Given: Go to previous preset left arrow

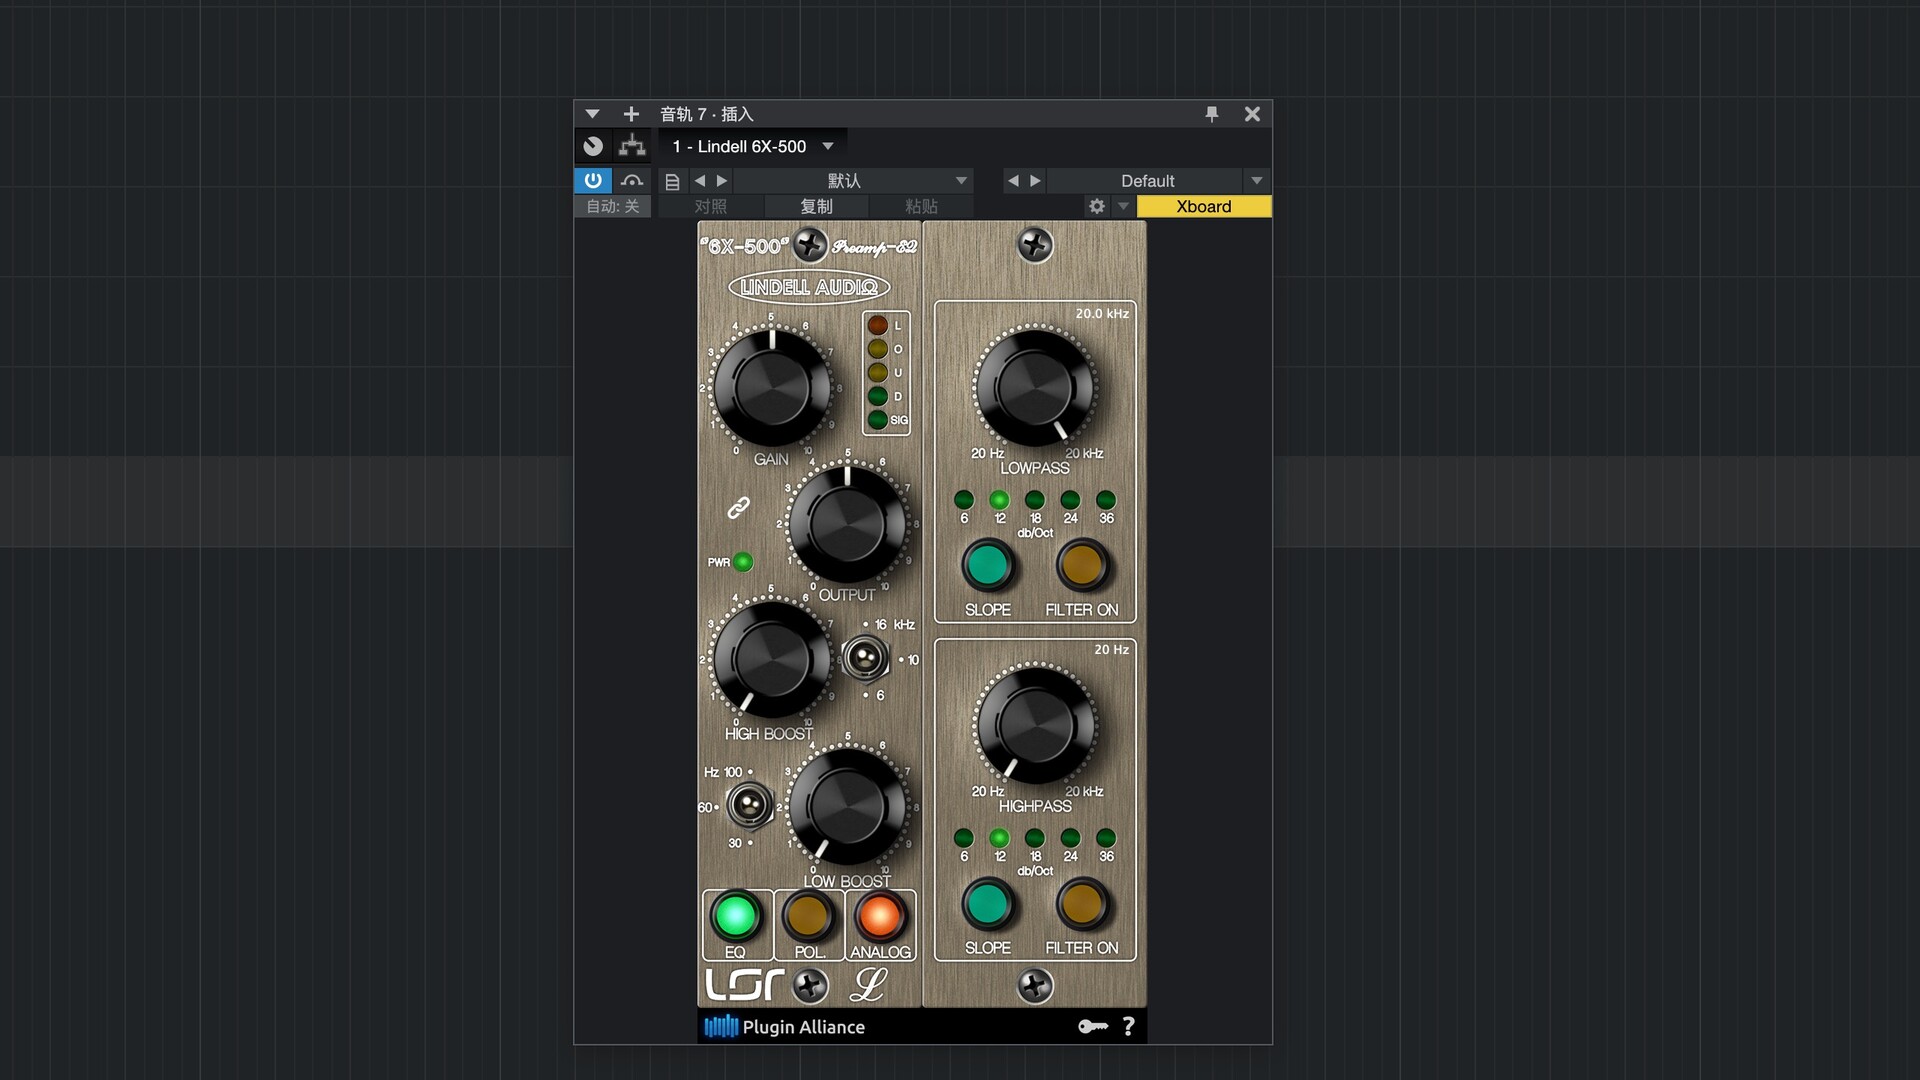Looking at the screenshot, I should pos(699,181).
